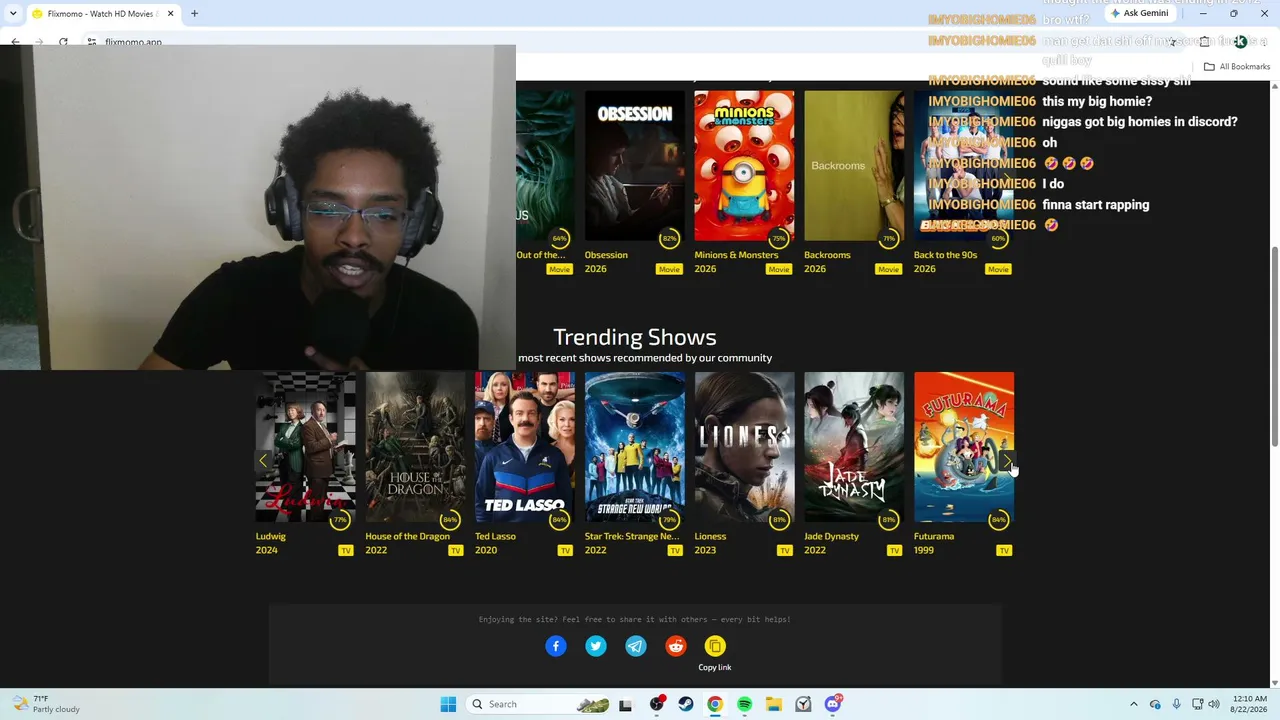The height and width of the screenshot is (720, 1280).
Task: Select the Obsession movie poster
Action: tap(635, 166)
